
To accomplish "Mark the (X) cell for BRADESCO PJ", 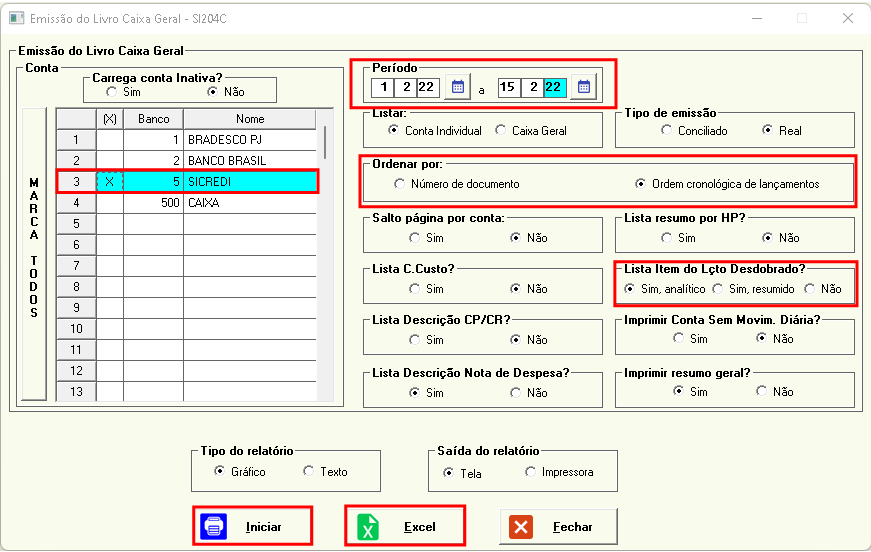I will 110,139.
